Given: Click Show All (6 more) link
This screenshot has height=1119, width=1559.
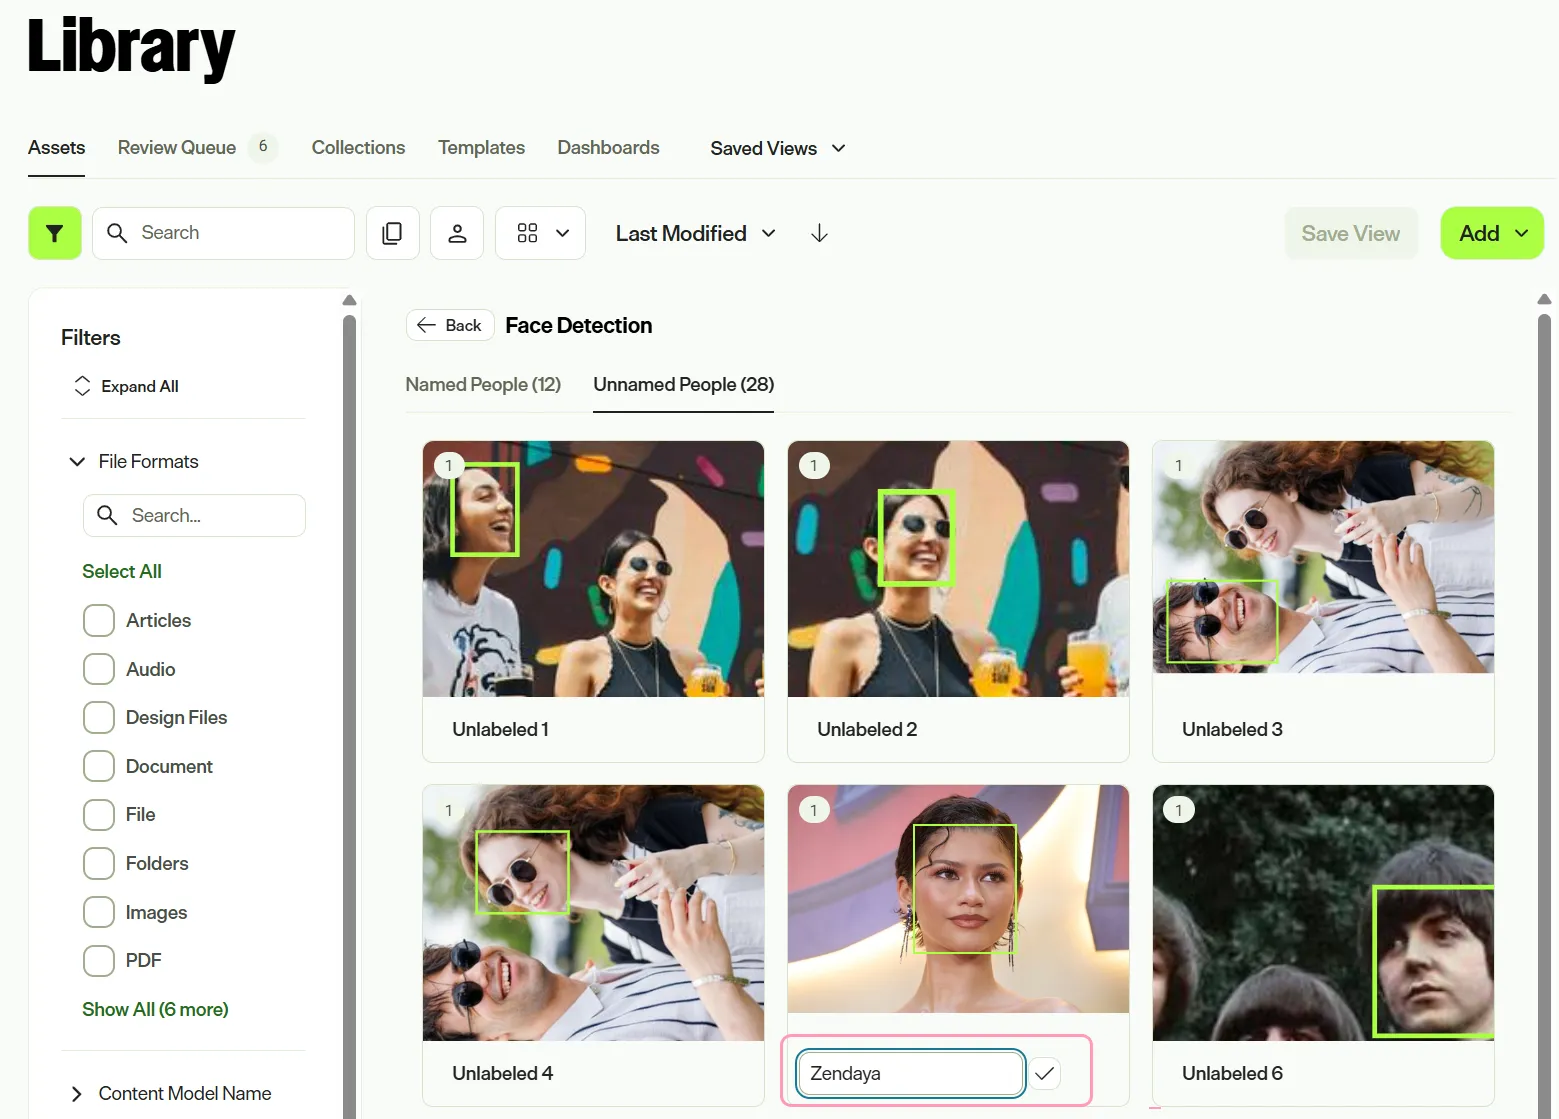Looking at the screenshot, I should (155, 1009).
